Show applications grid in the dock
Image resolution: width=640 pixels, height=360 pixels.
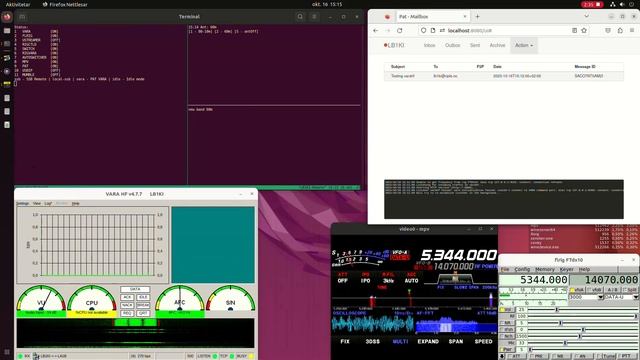pyautogui.click(x=7, y=352)
